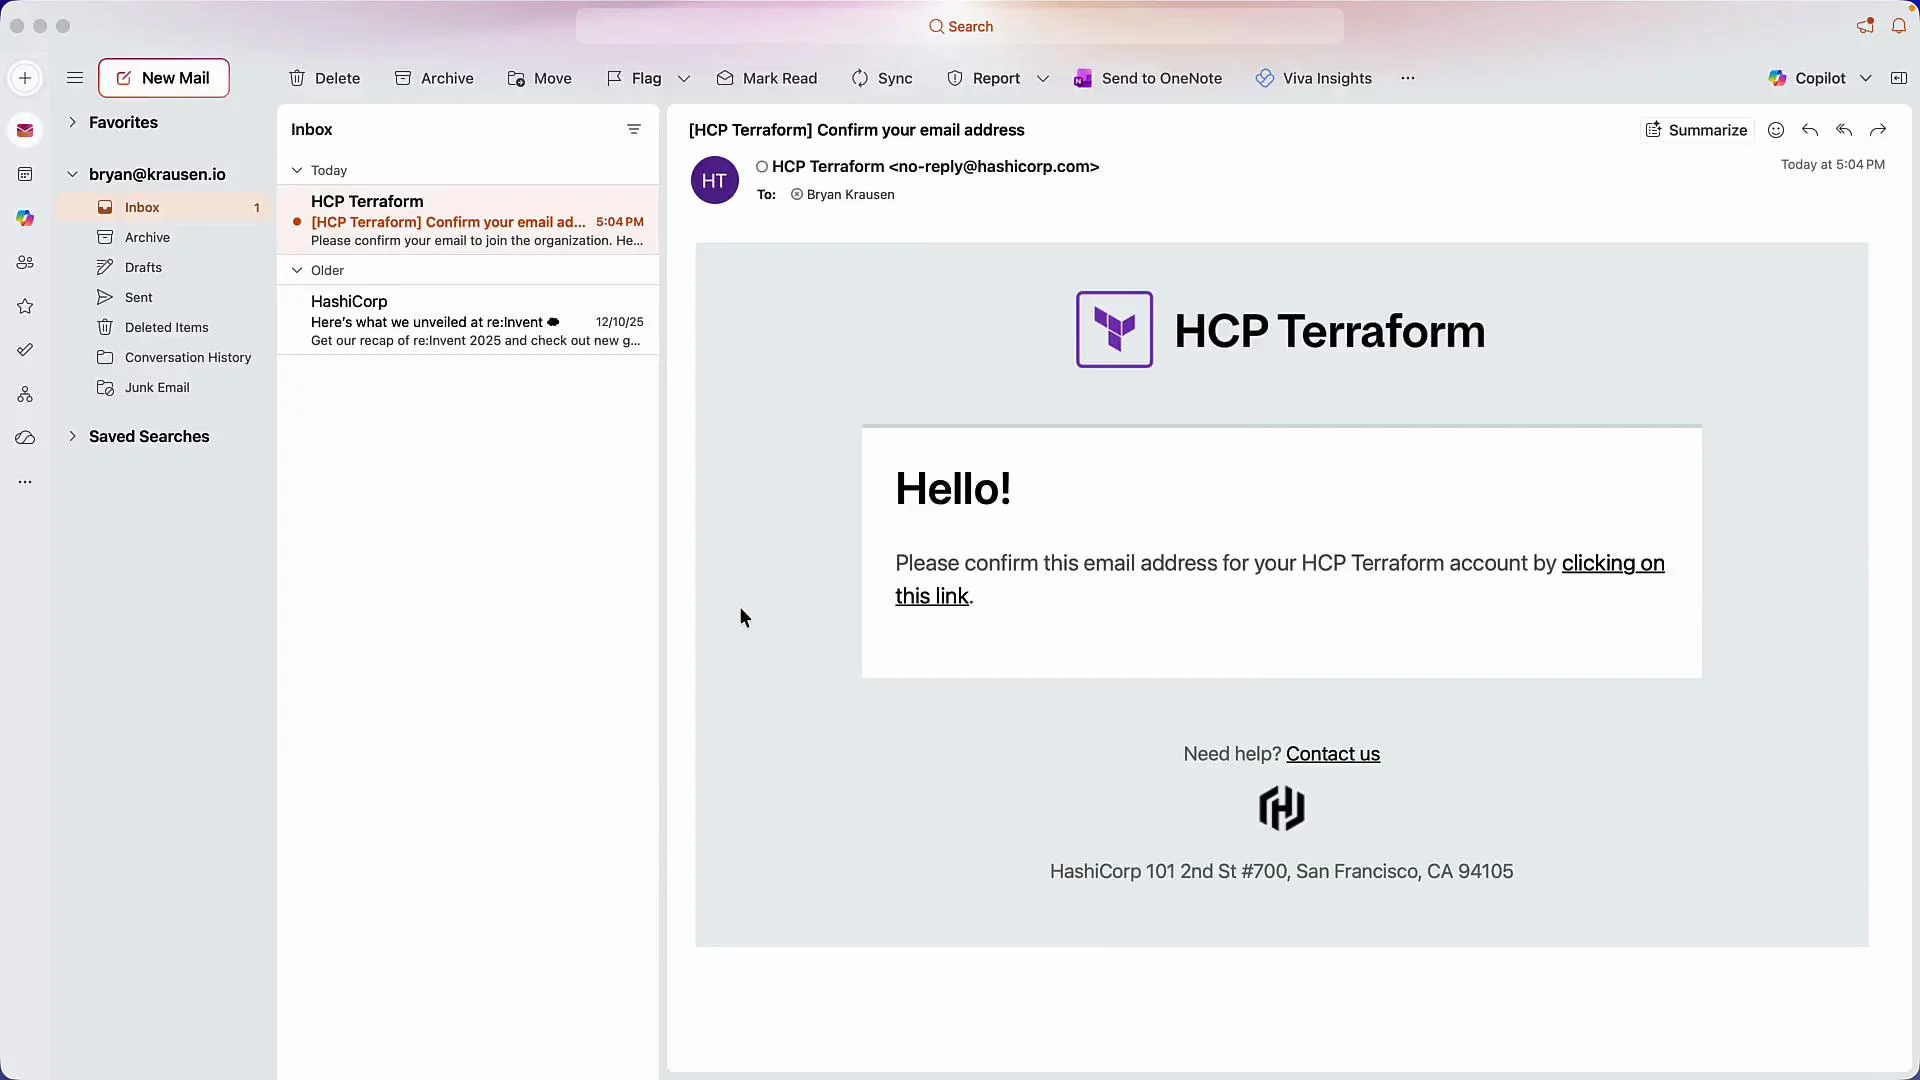1920x1080 pixels.
Task: Report the message
Action: [984, 78]
